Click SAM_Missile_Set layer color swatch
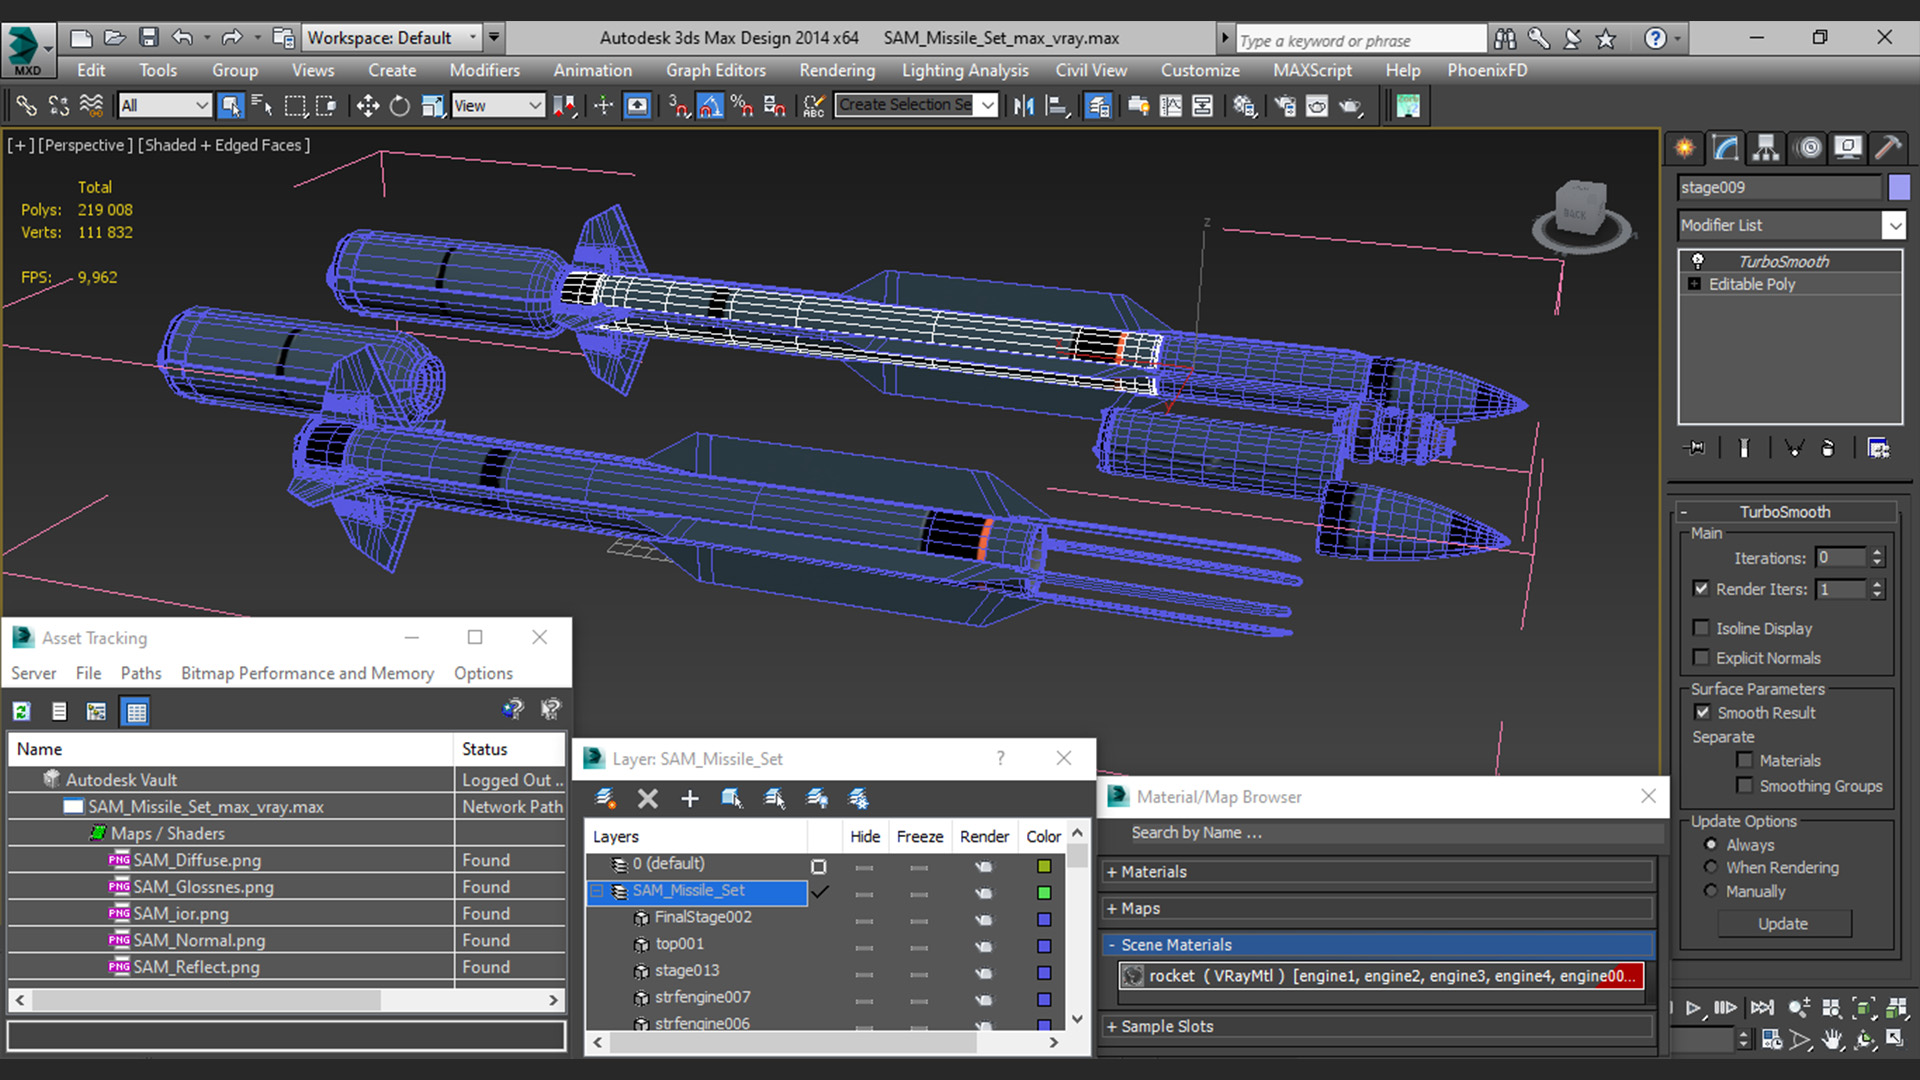 (1044, 893)
